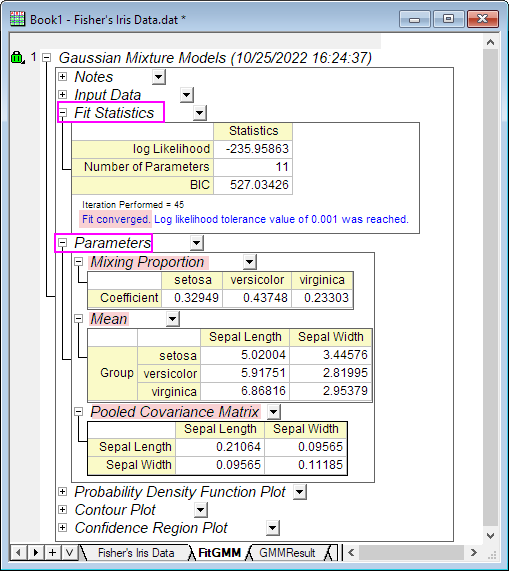Close the Book1 window
This screenshot has width=509, height=571.
point(482,19)
